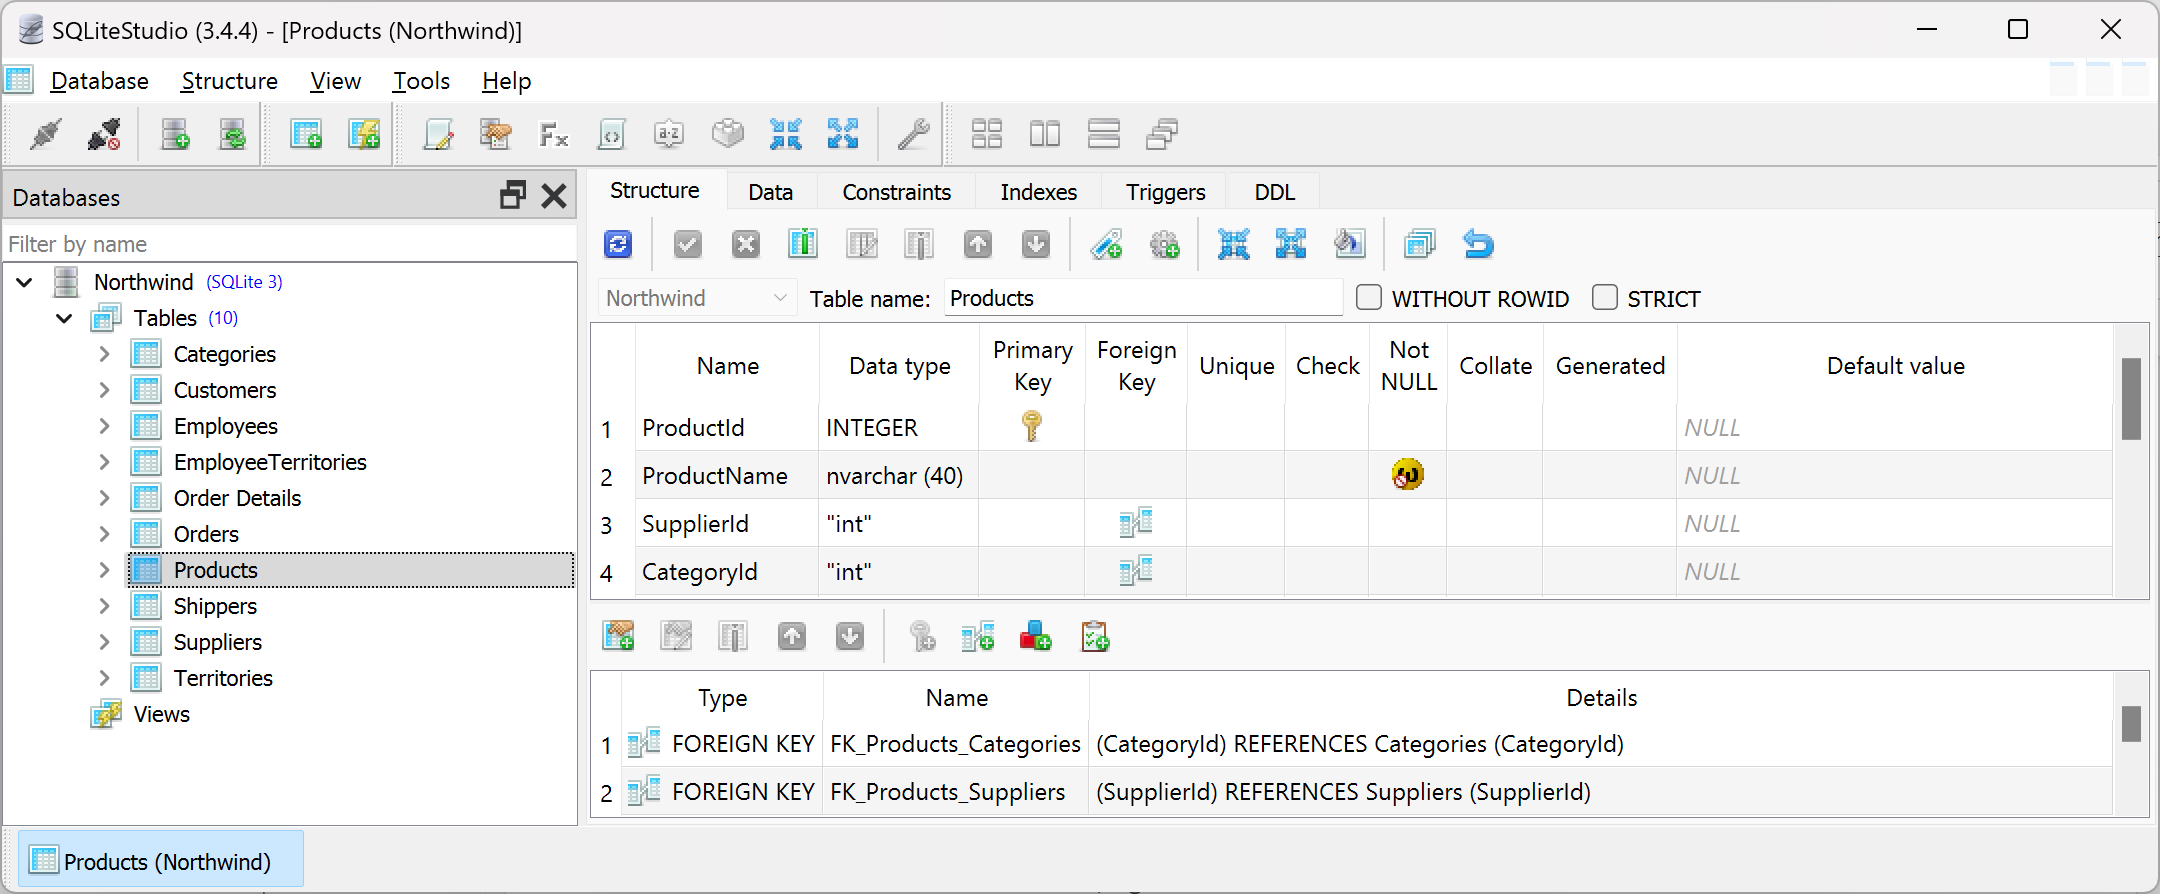Select the EmployeeTerritories table in the tree
The height and width of the screenshot is (894, 2160).
[270, 462]
